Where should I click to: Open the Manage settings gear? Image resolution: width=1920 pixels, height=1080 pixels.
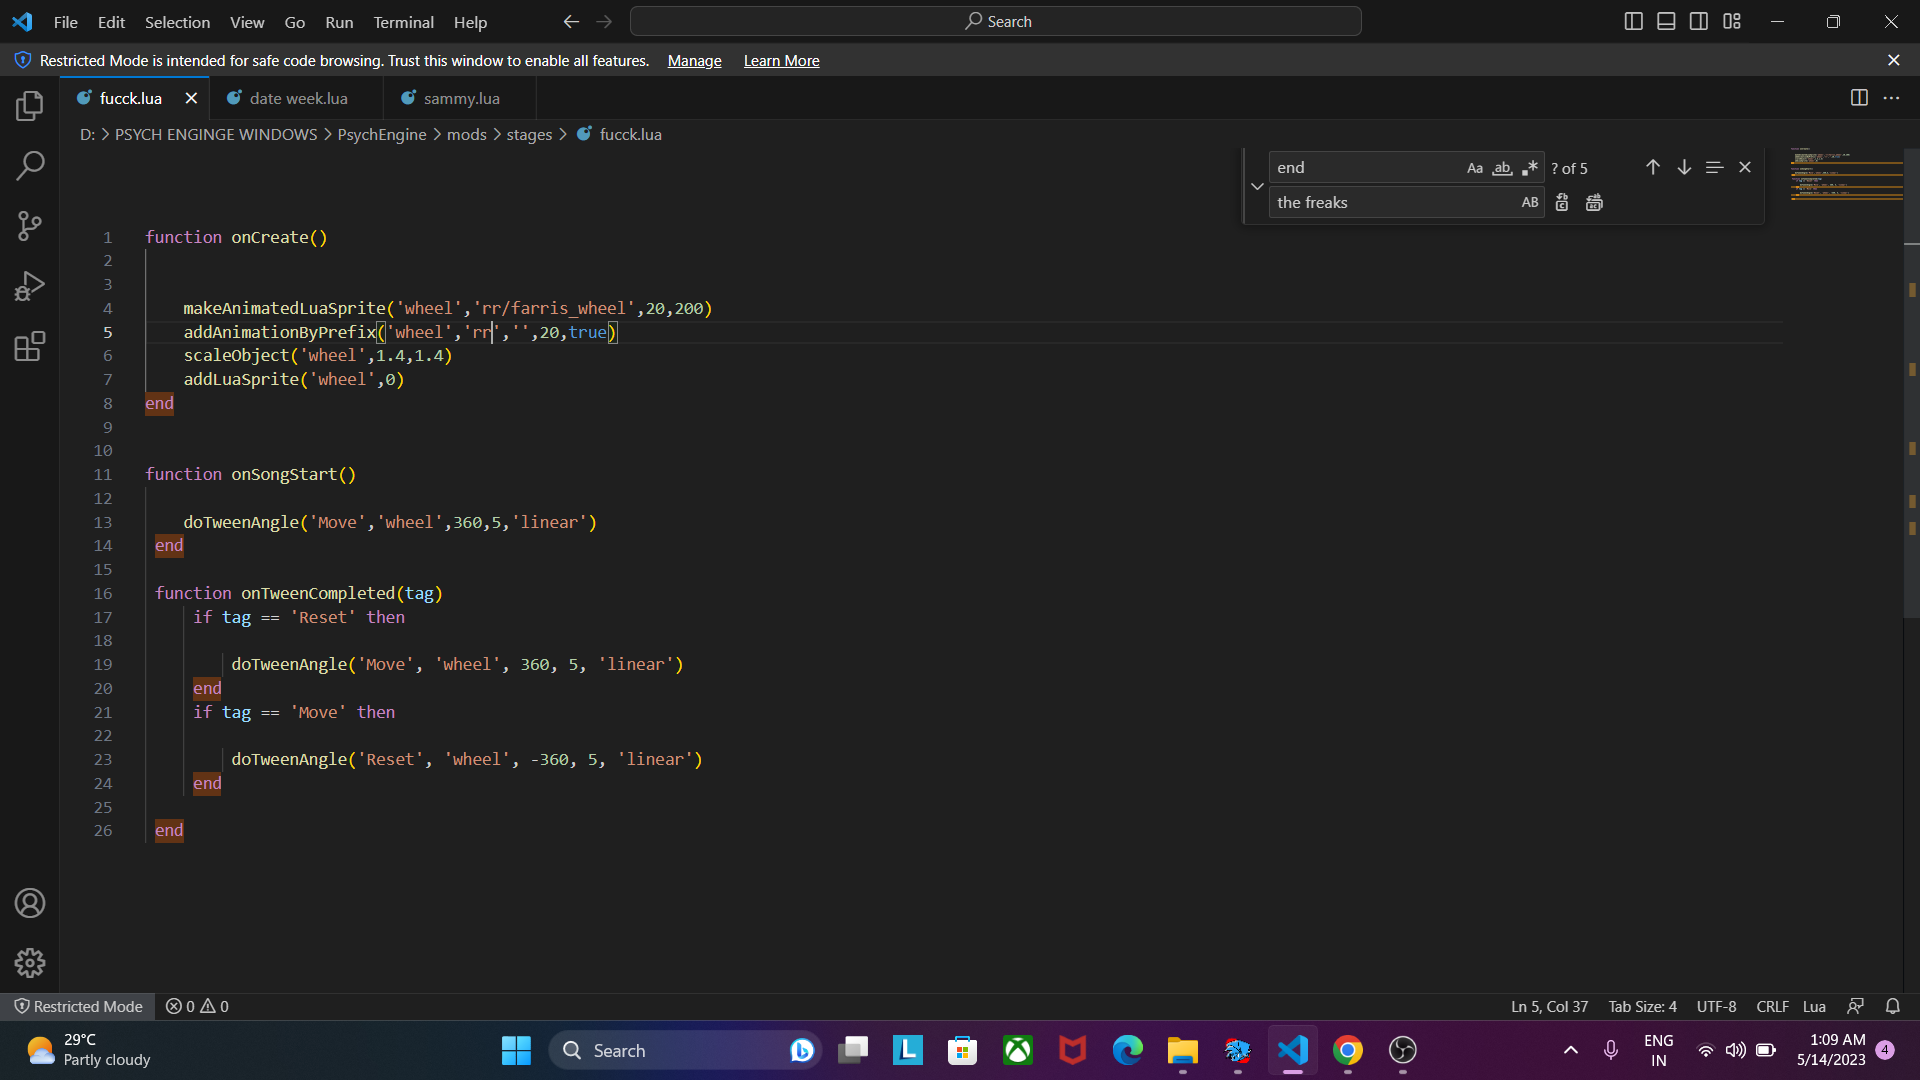tap(30, 963)
